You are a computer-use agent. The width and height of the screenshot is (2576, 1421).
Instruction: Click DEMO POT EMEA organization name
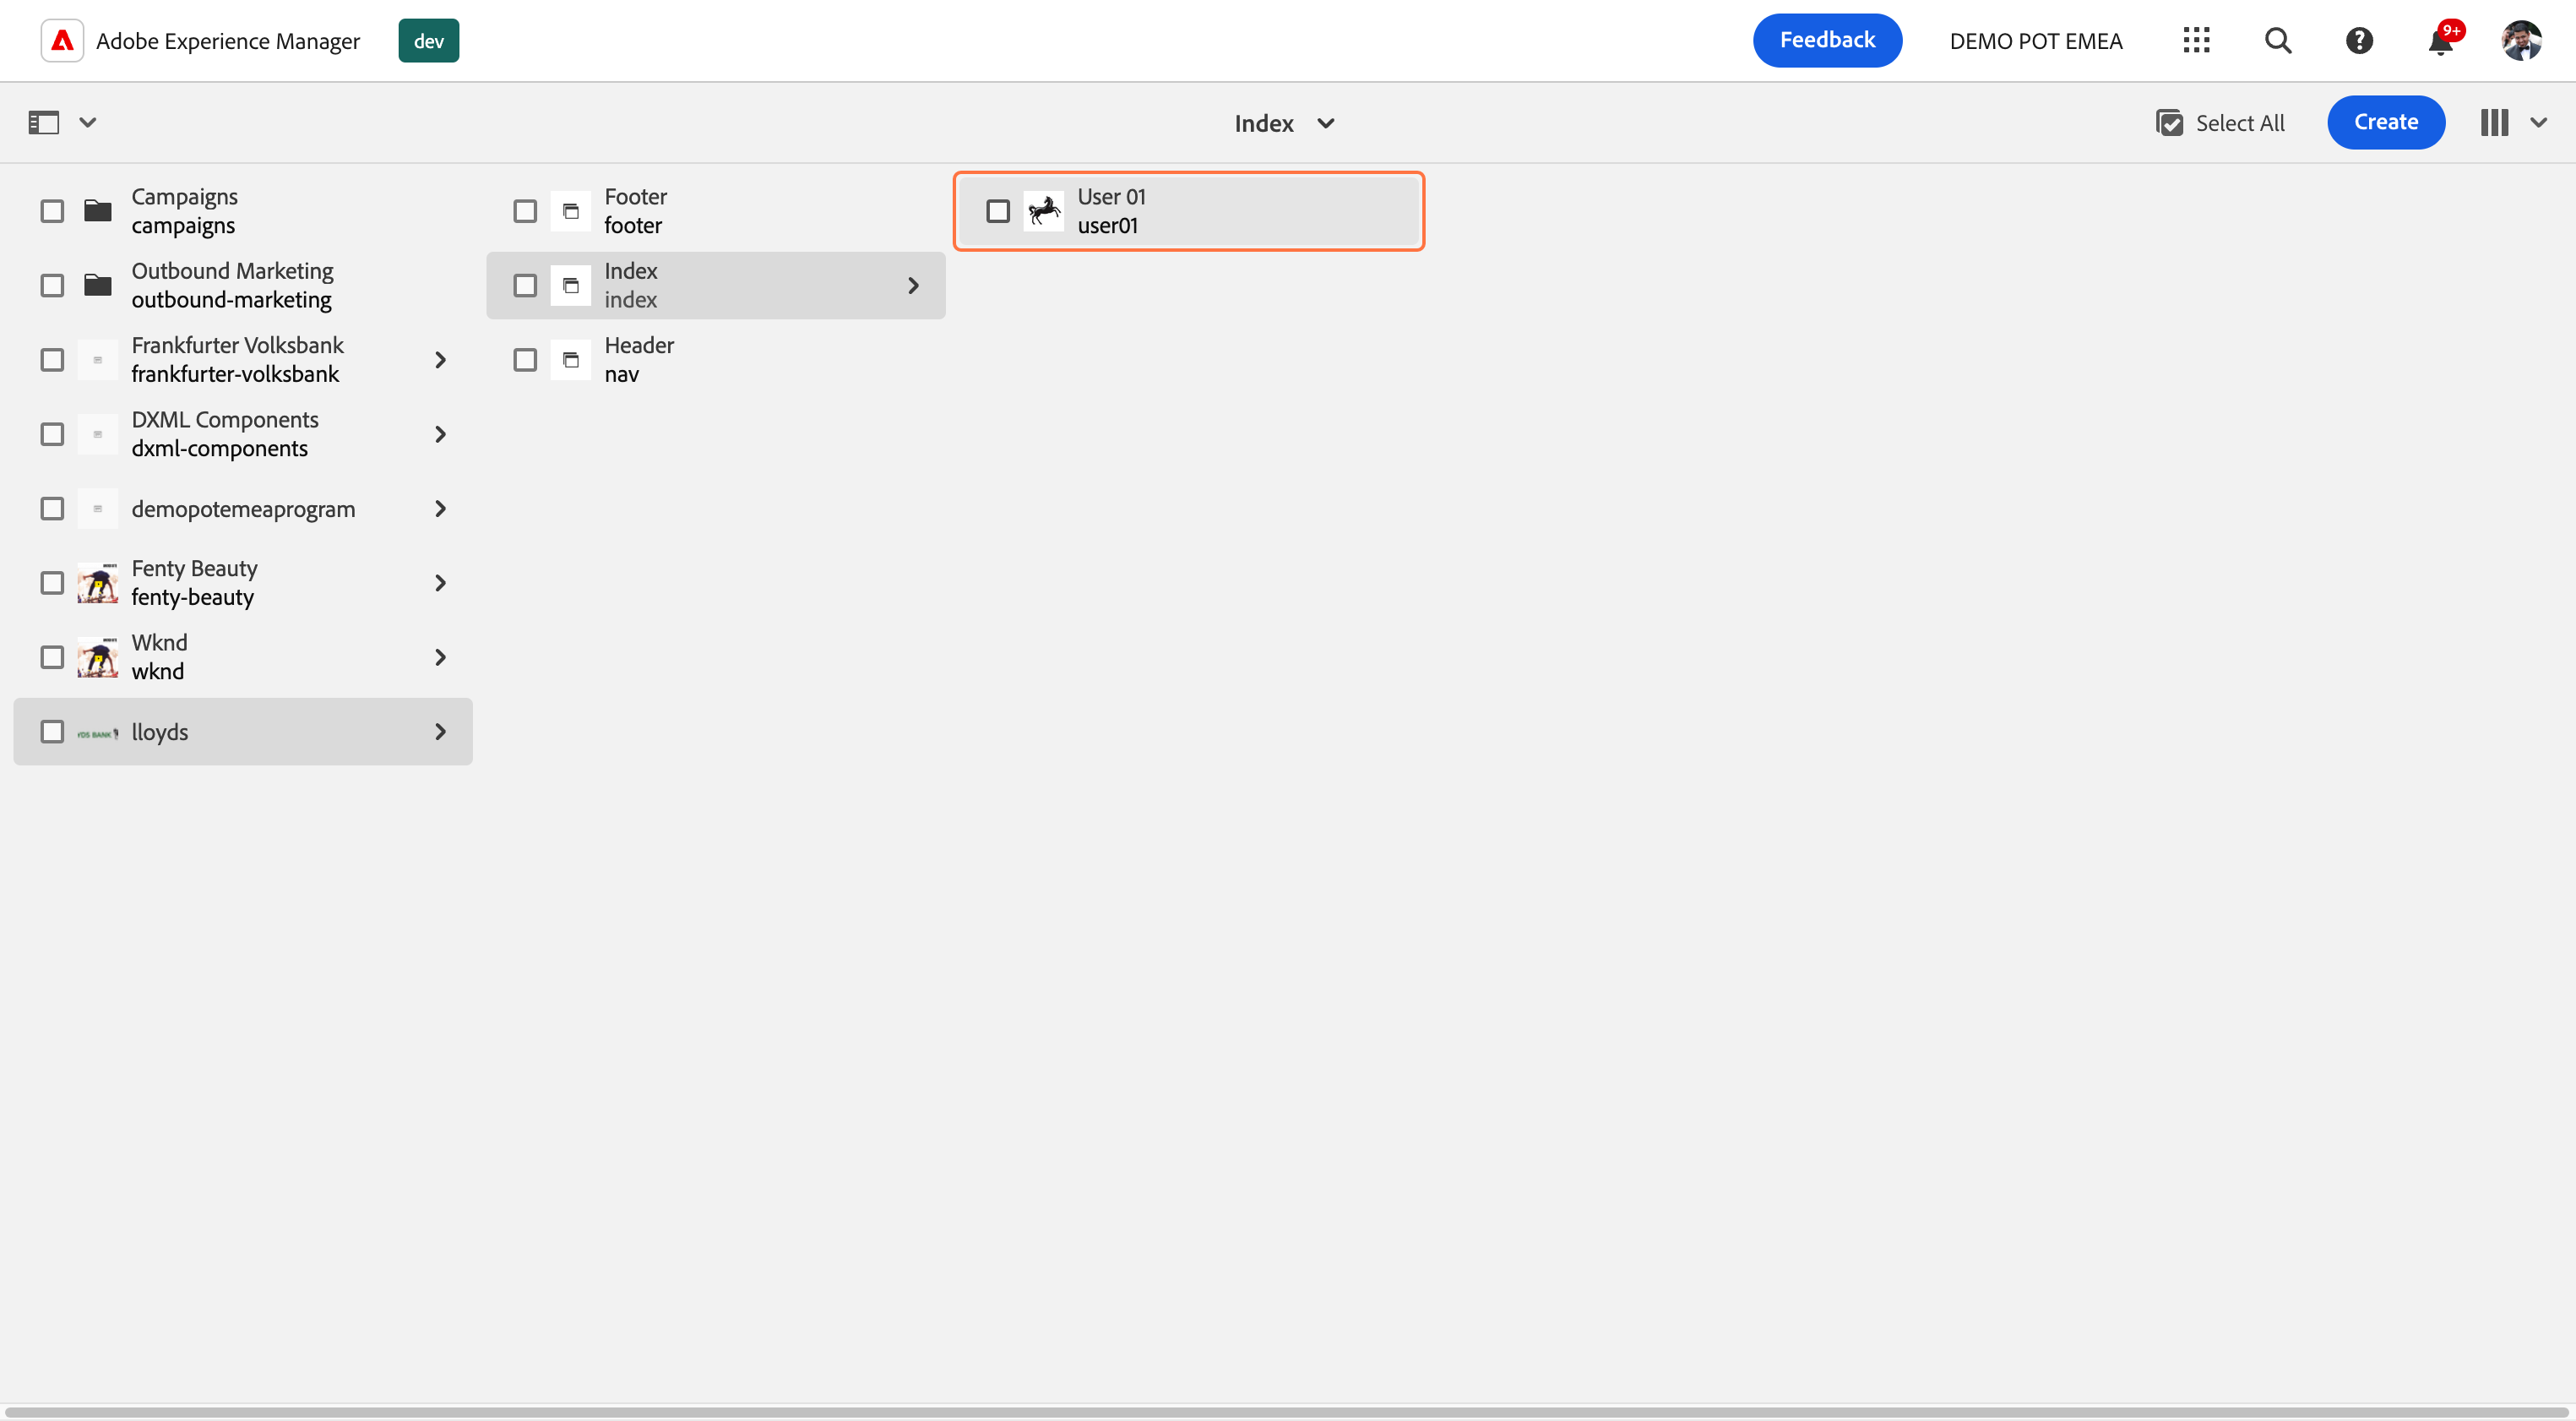click(x=2036, y=41)
